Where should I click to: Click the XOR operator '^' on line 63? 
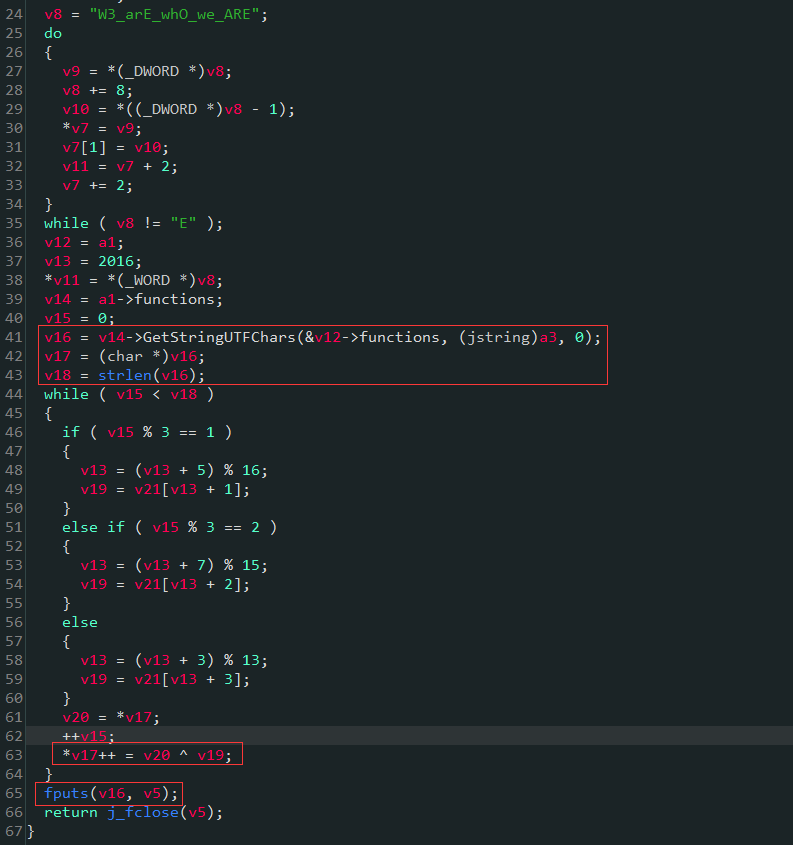183,755
